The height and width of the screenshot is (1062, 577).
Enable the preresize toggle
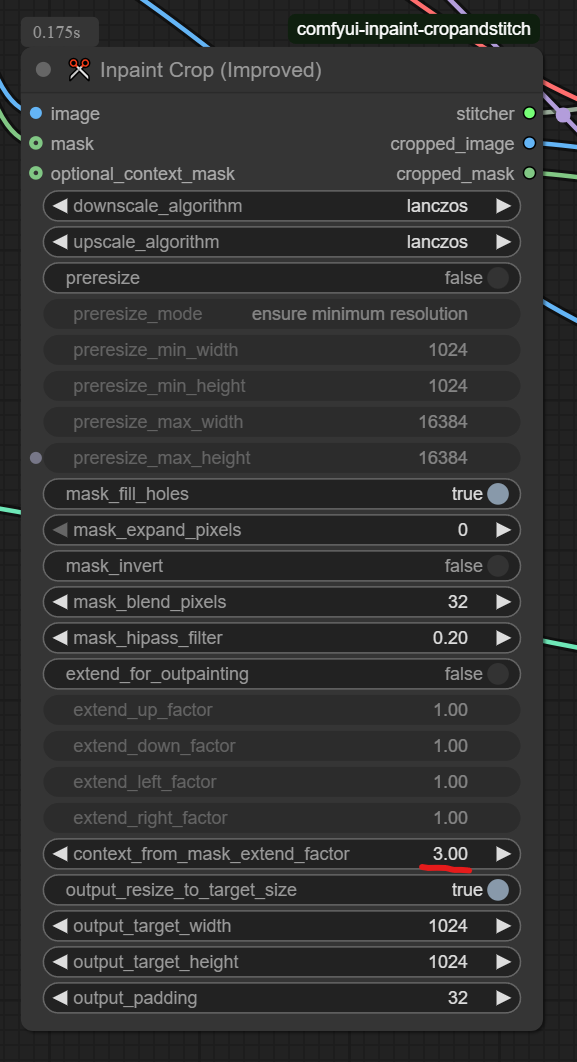point(498,278)
